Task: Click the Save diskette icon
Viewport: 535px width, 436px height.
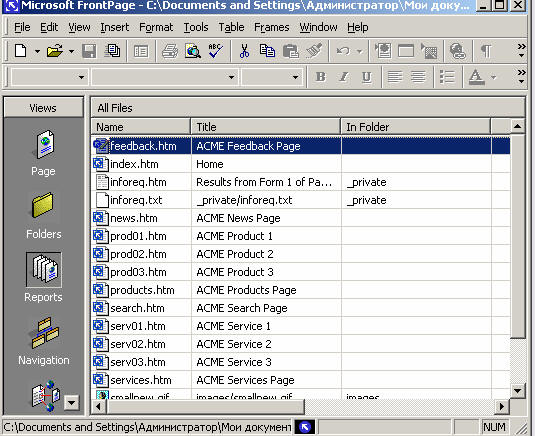Action: 89,52
